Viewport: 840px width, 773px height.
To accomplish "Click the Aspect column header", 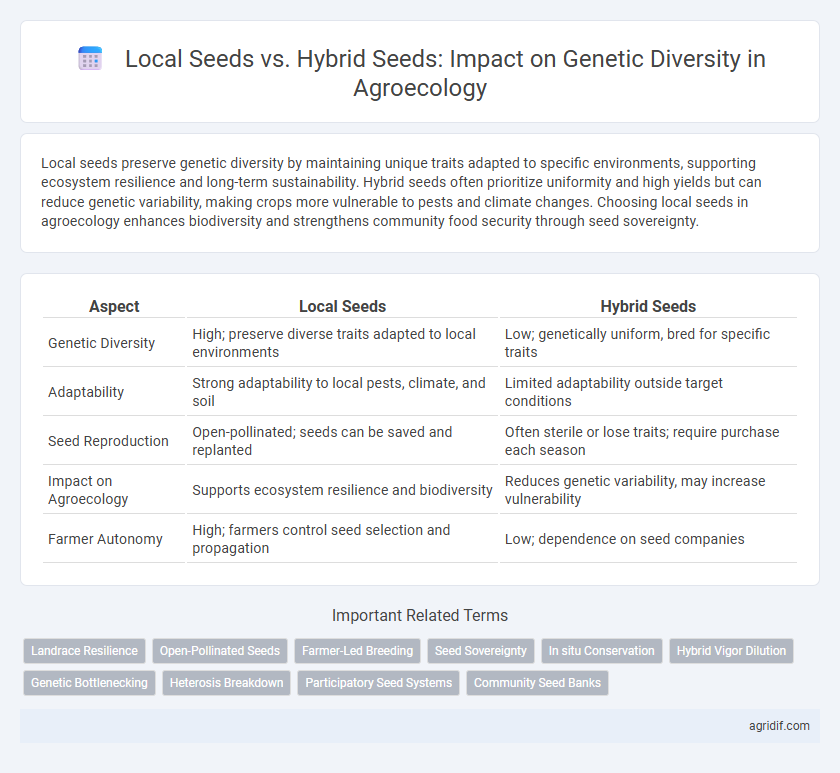I will [114, 306].
